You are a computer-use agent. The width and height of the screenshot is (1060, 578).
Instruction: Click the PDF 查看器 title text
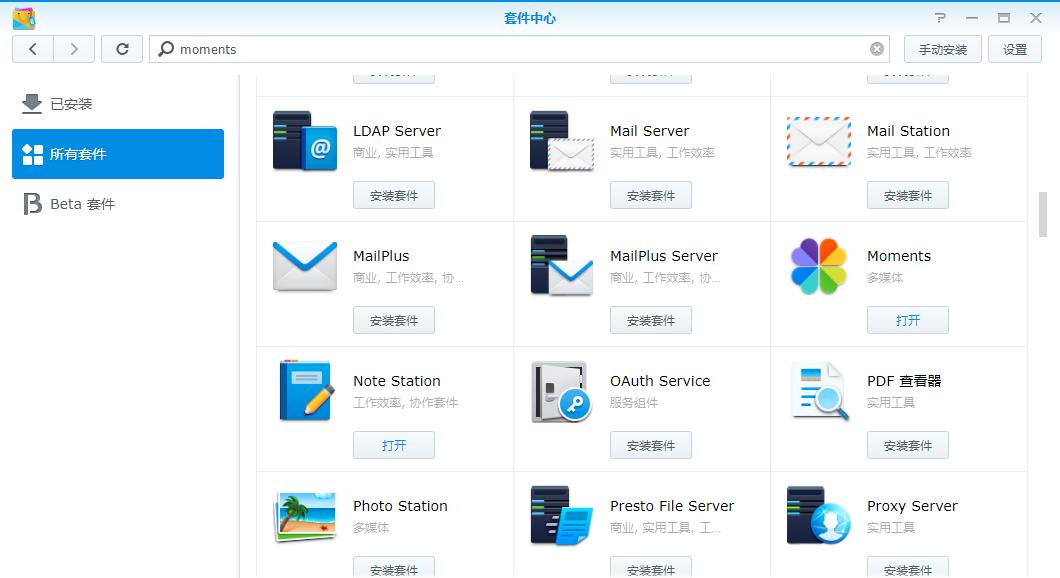click(x=905, y=381)
